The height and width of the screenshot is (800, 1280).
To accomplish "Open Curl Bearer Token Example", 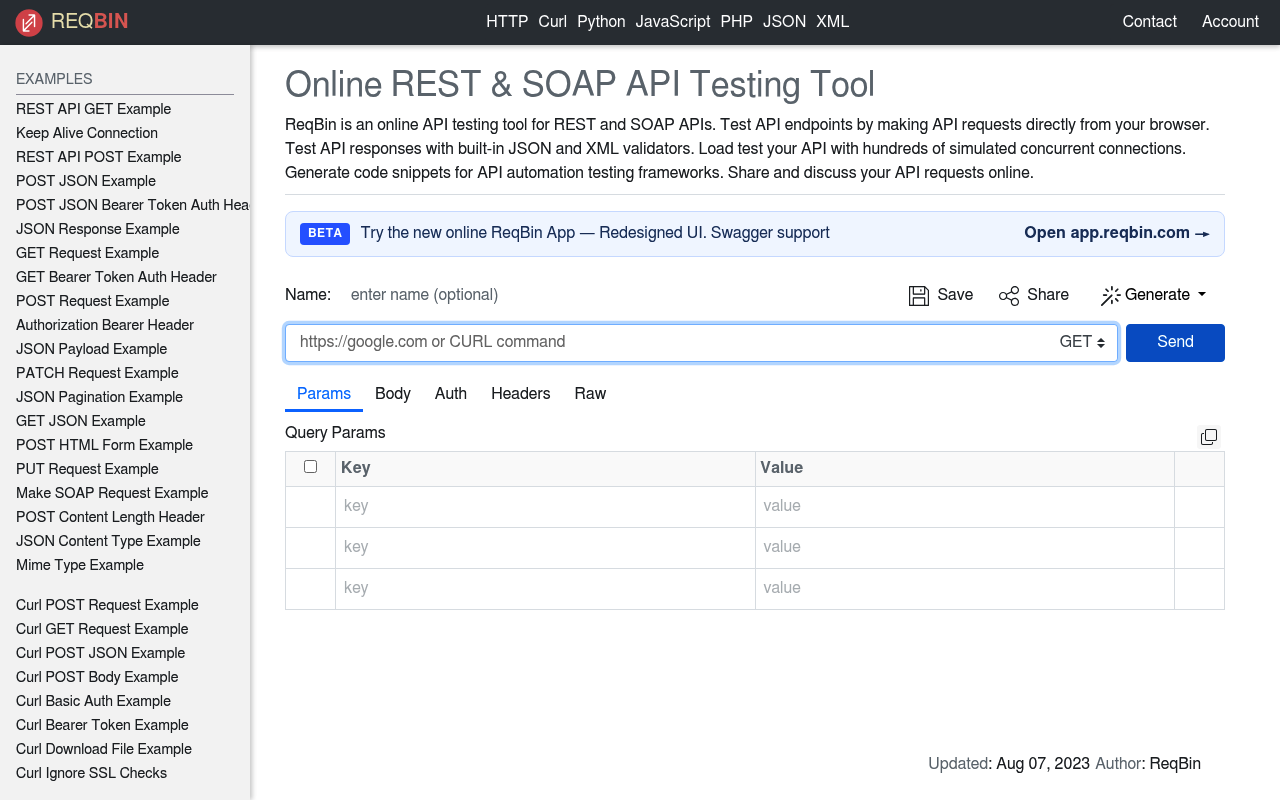I will click(x=102, y=725).
